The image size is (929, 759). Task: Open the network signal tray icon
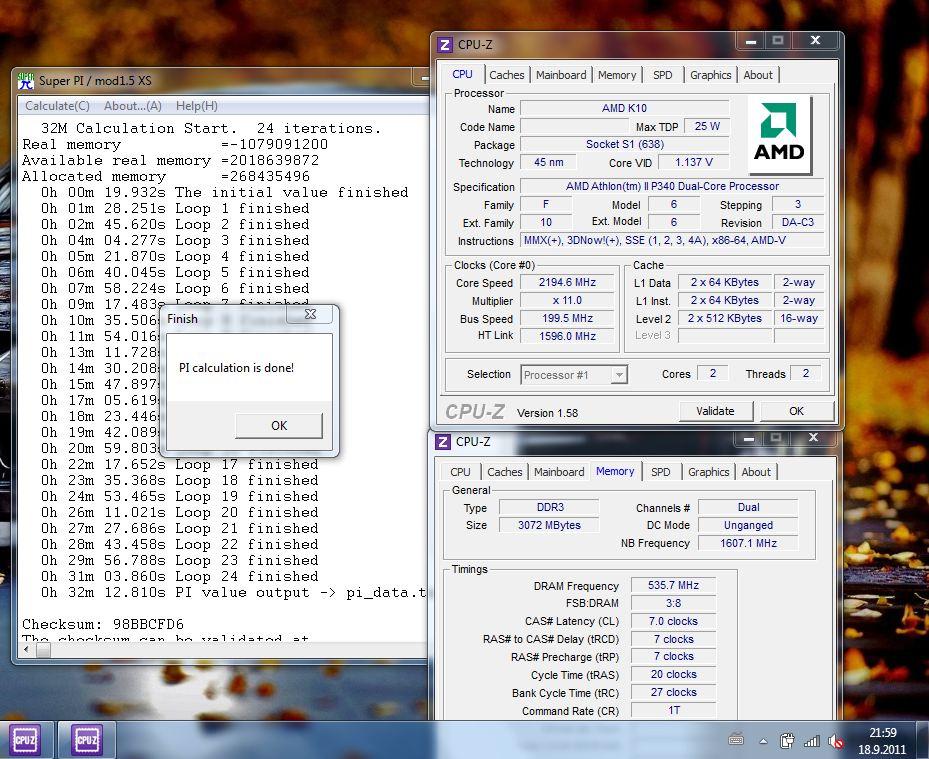pos(812,740)
